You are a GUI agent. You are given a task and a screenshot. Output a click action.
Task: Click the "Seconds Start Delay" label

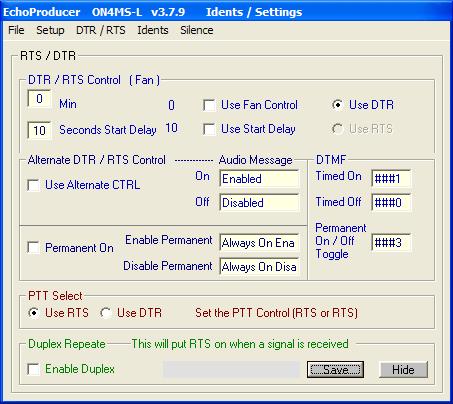[108, 130]
